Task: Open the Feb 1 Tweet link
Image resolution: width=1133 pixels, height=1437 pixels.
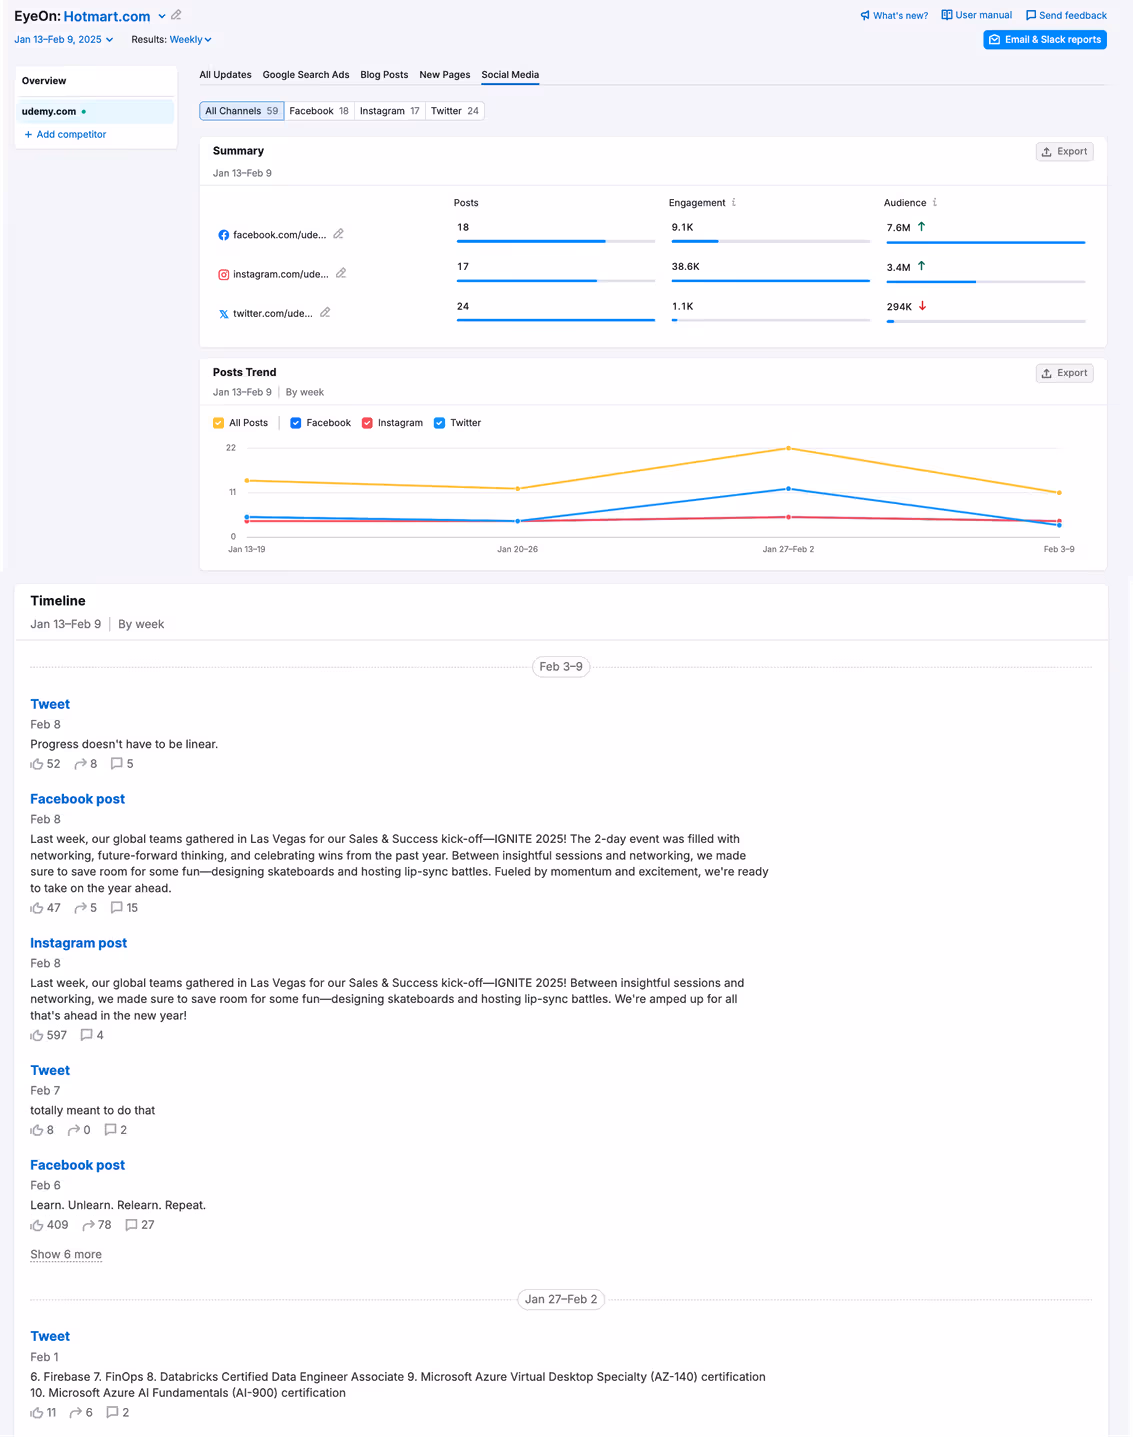Action: pos(50,1336)
